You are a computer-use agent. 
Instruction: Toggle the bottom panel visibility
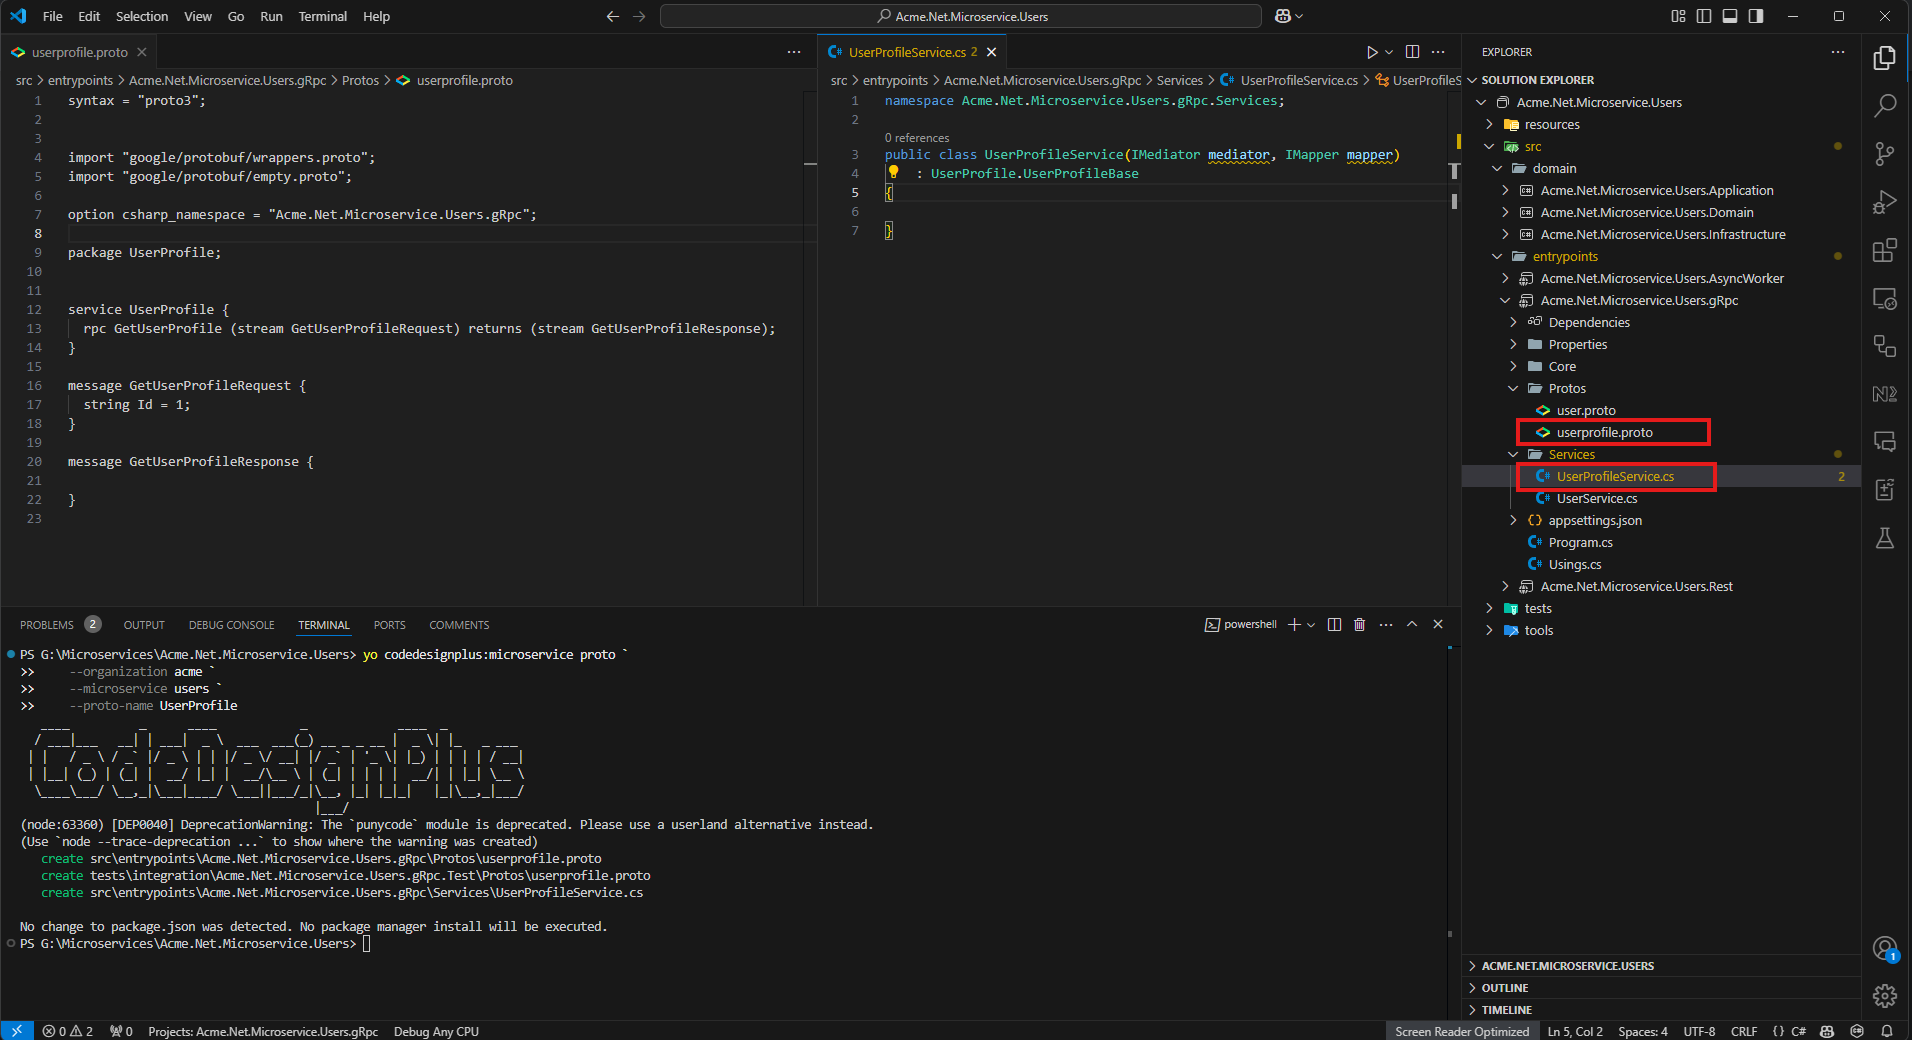click(x=1730, y=16)
